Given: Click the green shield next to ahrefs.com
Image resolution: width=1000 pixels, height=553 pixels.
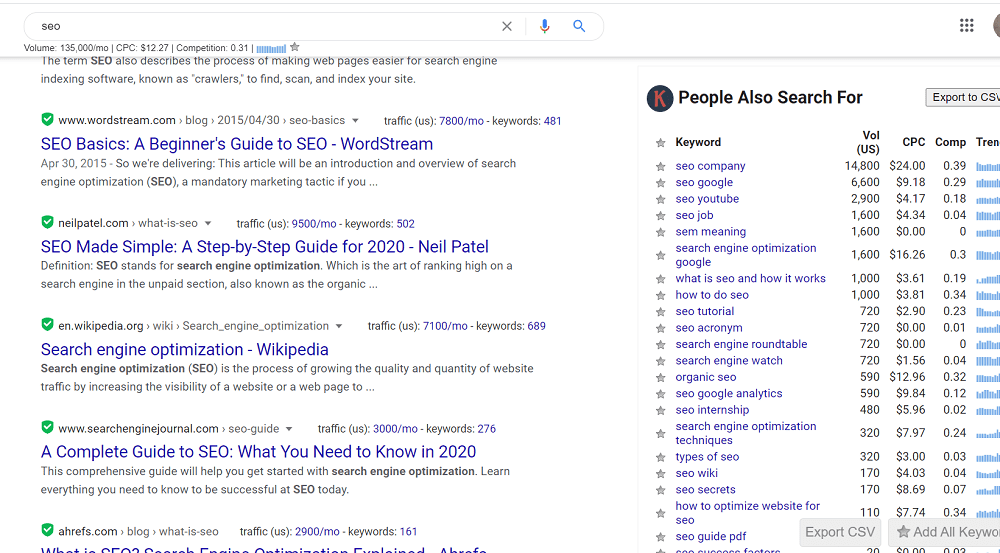Looking at the screenshot, I should [x=47, y=530].
